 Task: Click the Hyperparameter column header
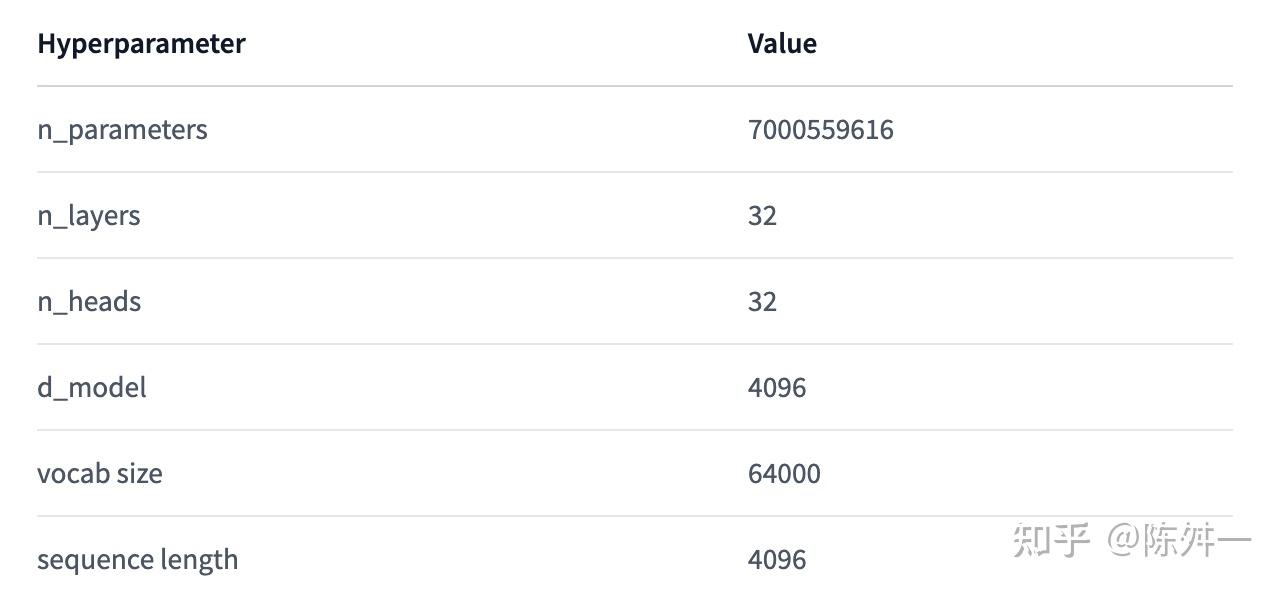141,44
